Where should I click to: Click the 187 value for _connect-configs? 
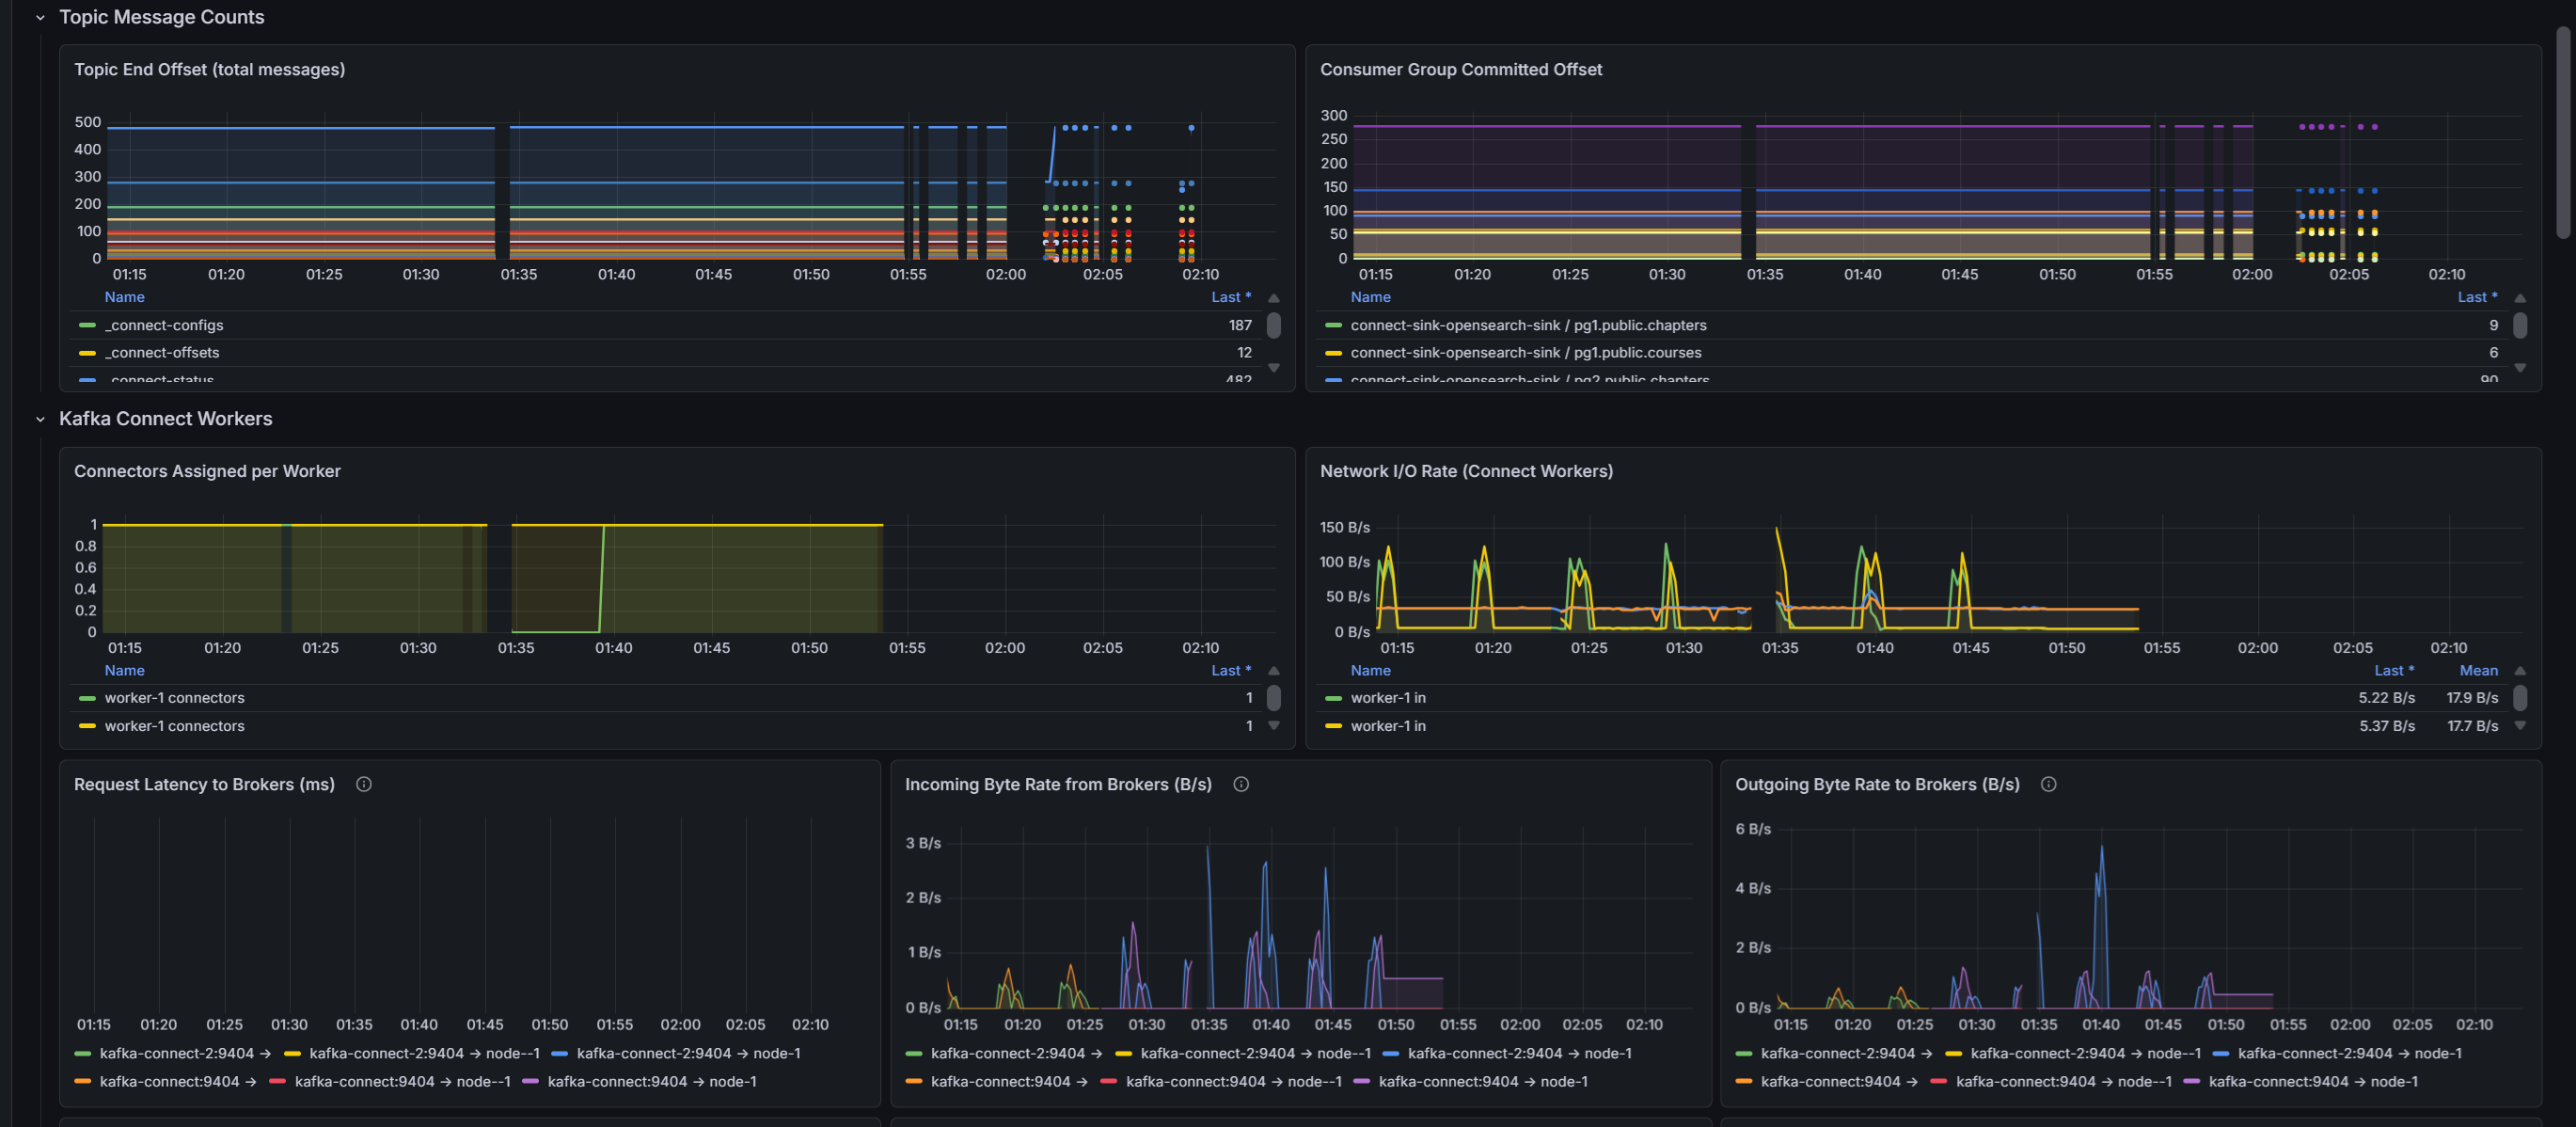click(1240, 326)
